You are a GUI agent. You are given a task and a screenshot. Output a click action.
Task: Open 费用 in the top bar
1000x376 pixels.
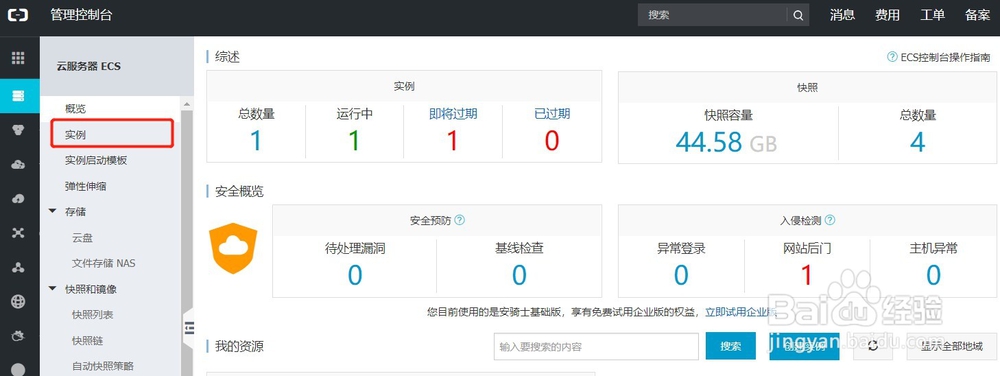coord(887,15)
